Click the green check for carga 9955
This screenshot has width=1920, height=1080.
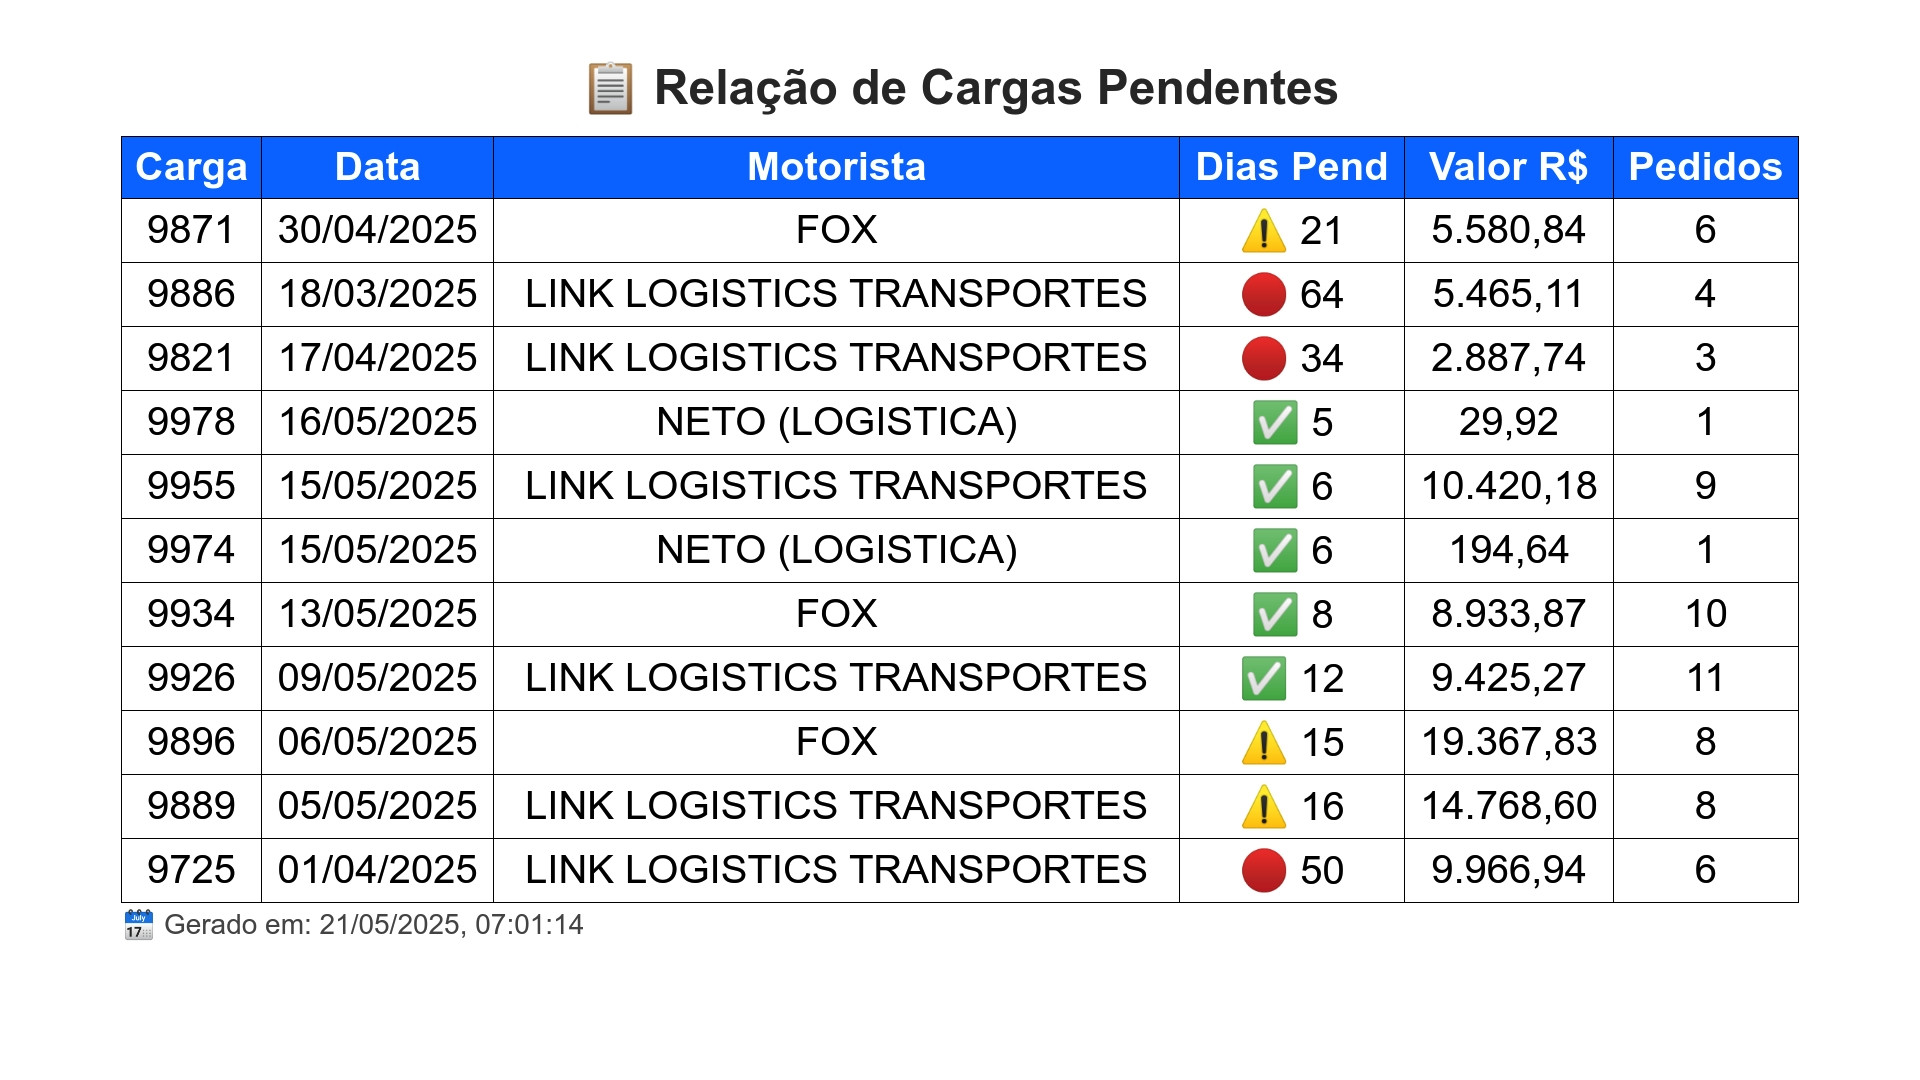[1275, 487]
